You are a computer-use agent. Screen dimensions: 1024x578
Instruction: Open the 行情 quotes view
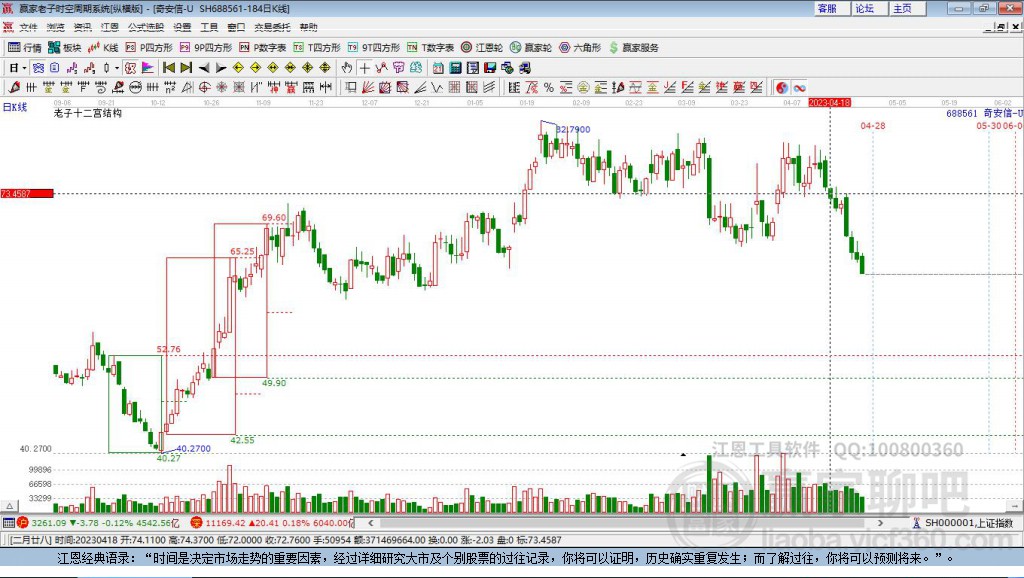coord(24,48)
